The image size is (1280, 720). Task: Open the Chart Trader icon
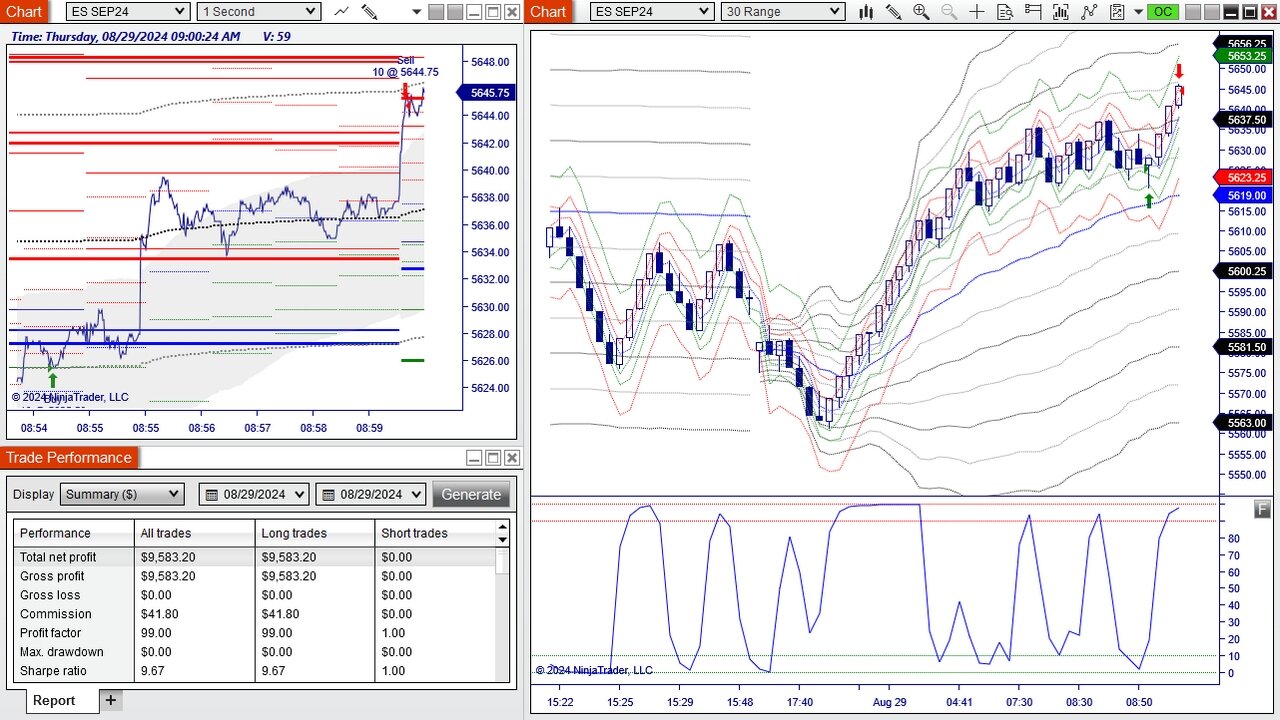point(1033,12)
